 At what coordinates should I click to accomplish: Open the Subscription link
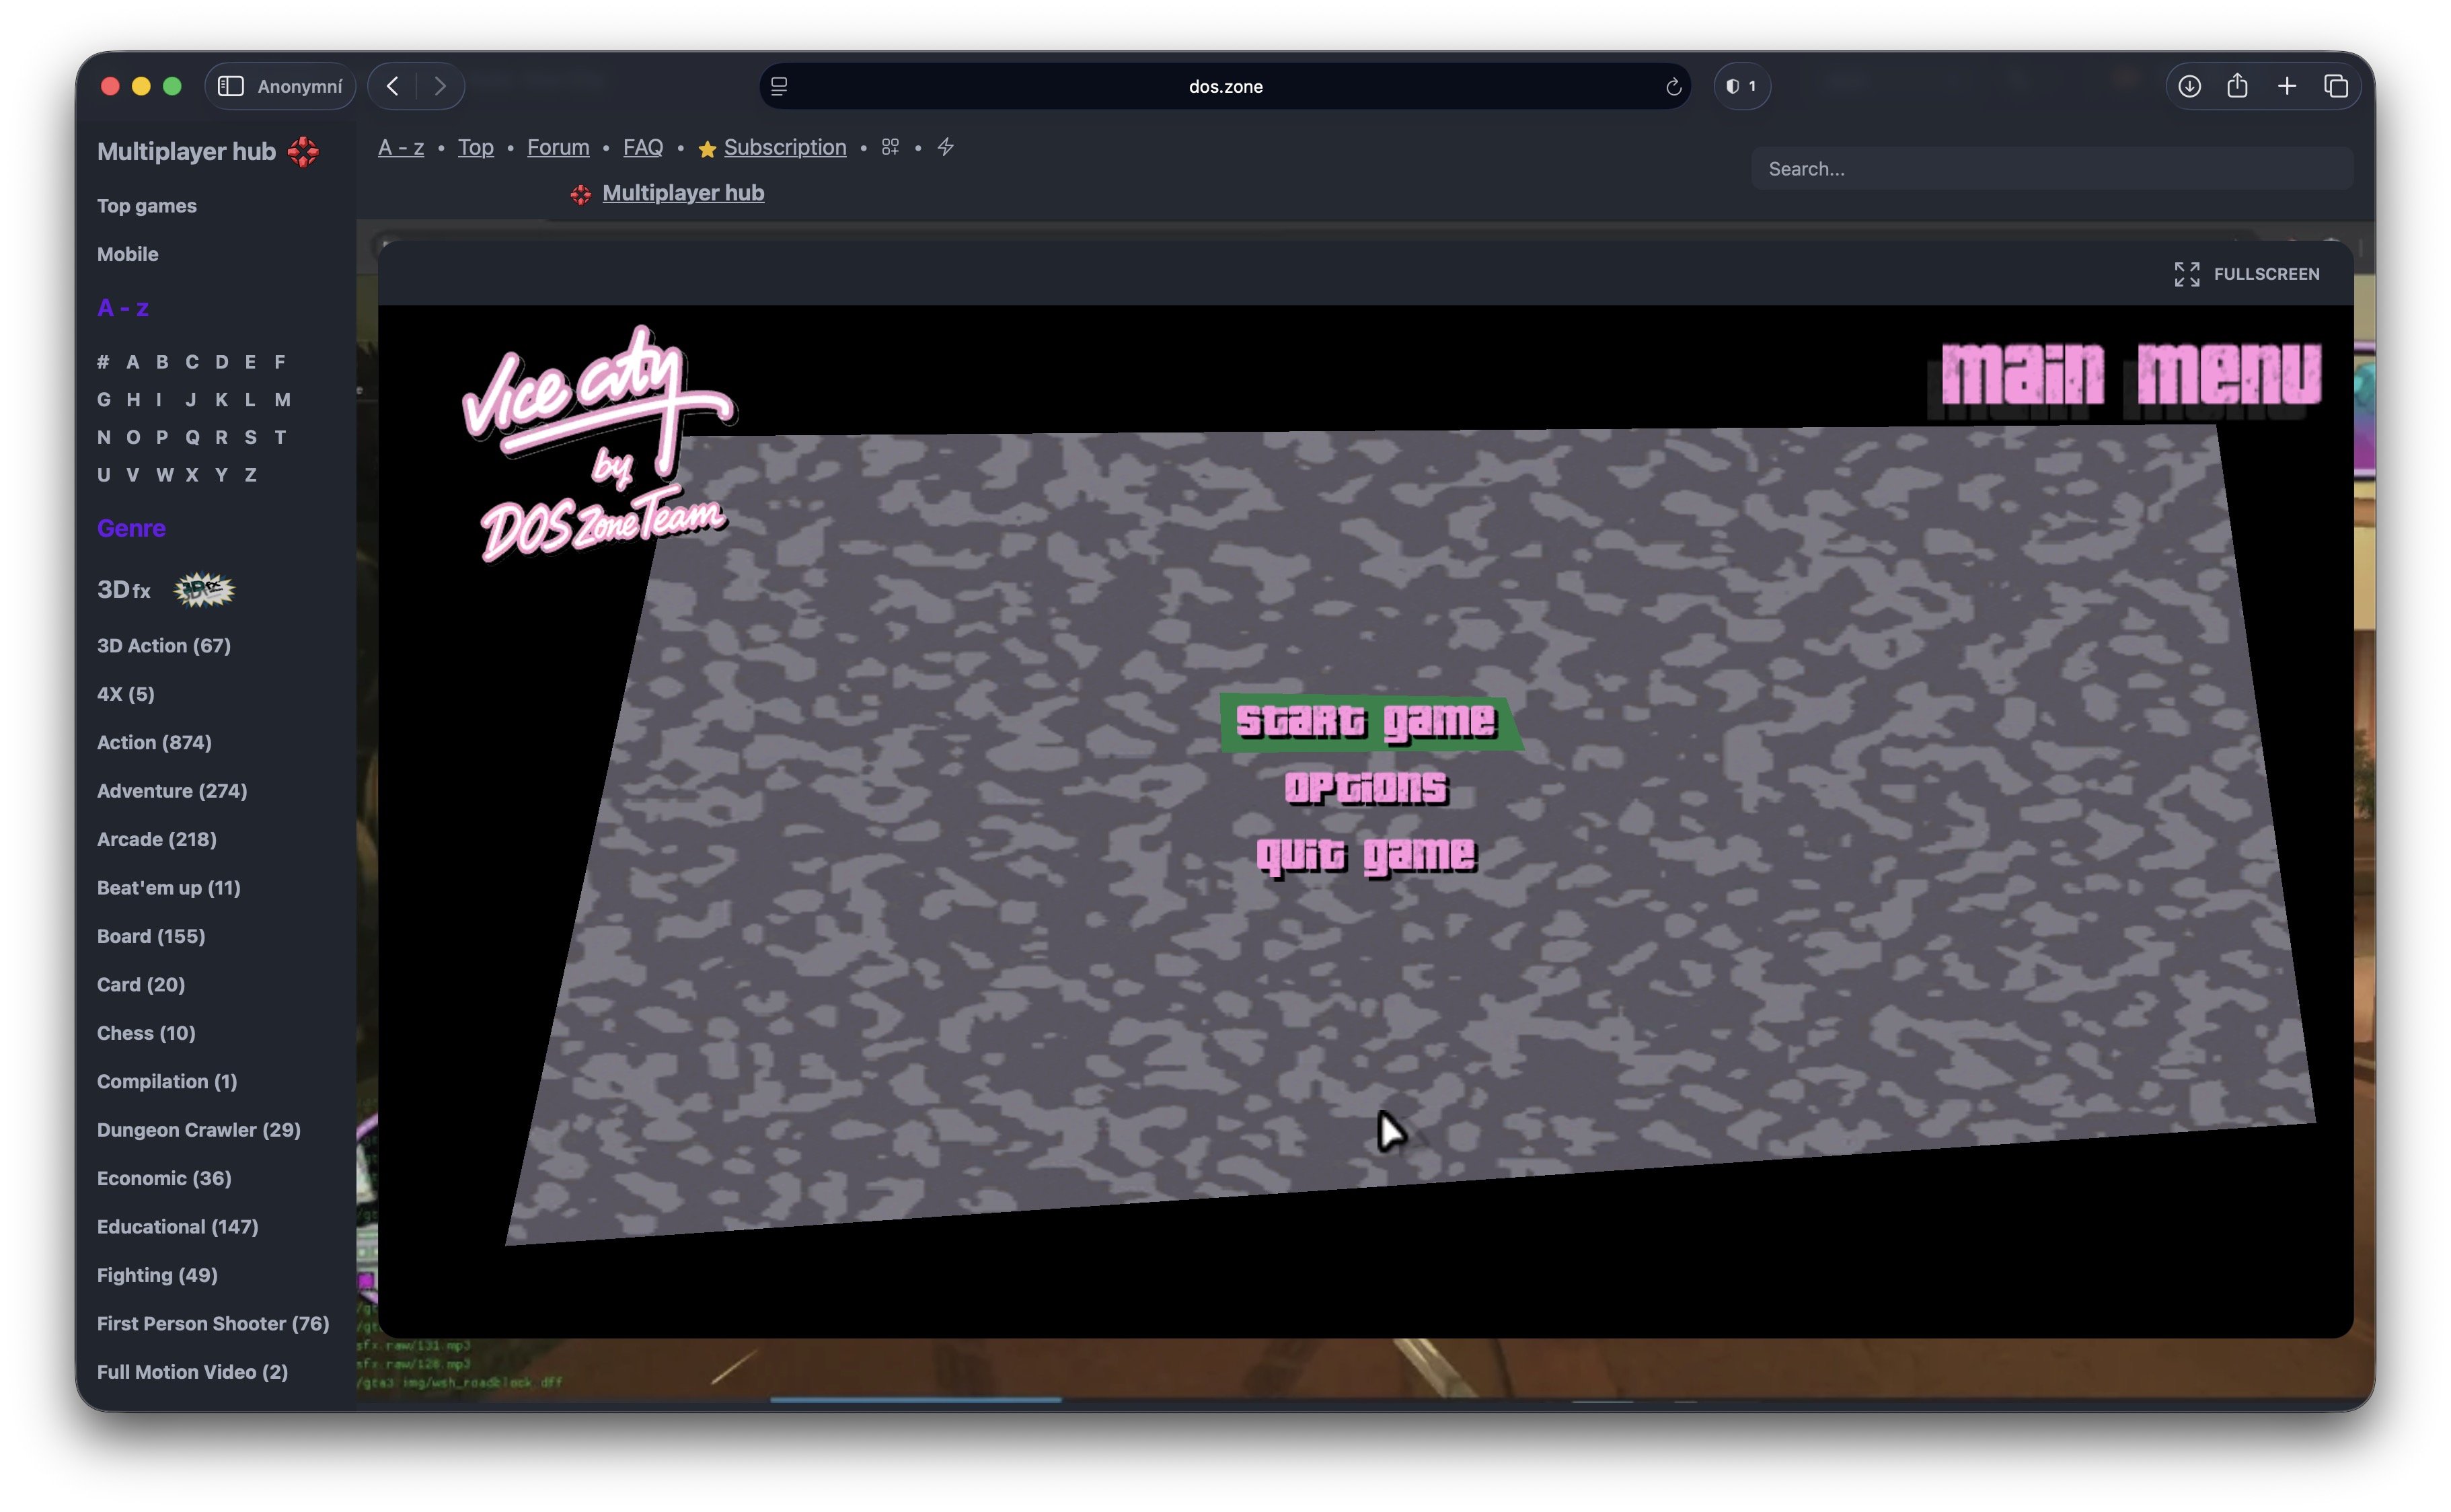click(784, 147)
